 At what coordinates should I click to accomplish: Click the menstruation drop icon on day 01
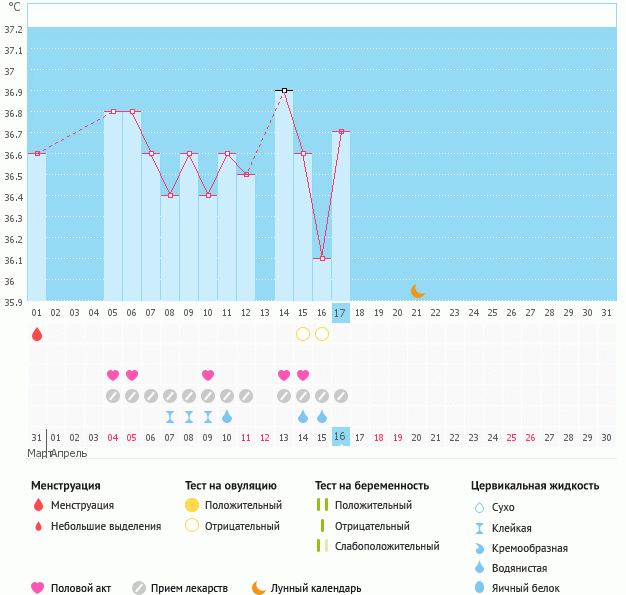37,334
